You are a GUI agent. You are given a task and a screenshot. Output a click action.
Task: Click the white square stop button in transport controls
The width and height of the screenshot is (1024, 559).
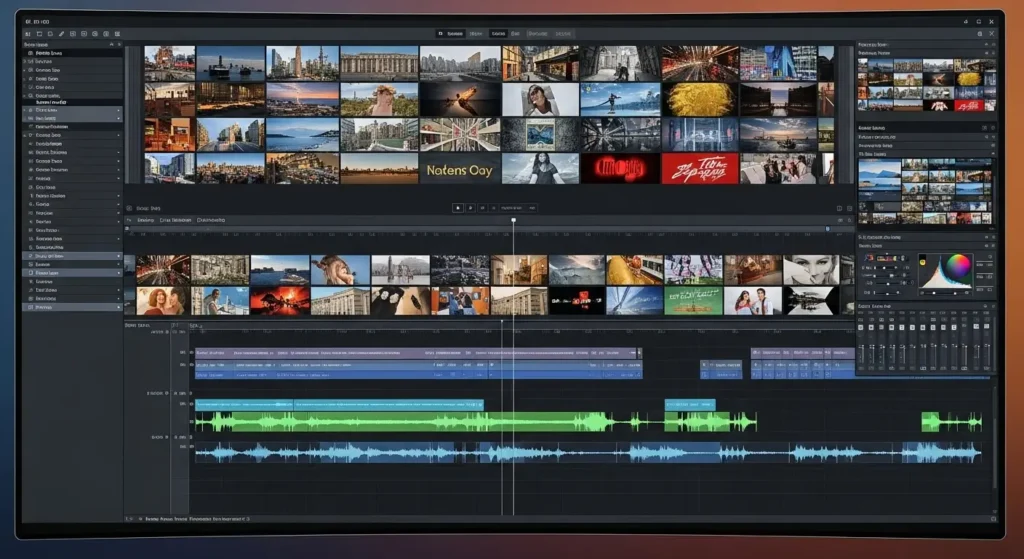[458, 208]
